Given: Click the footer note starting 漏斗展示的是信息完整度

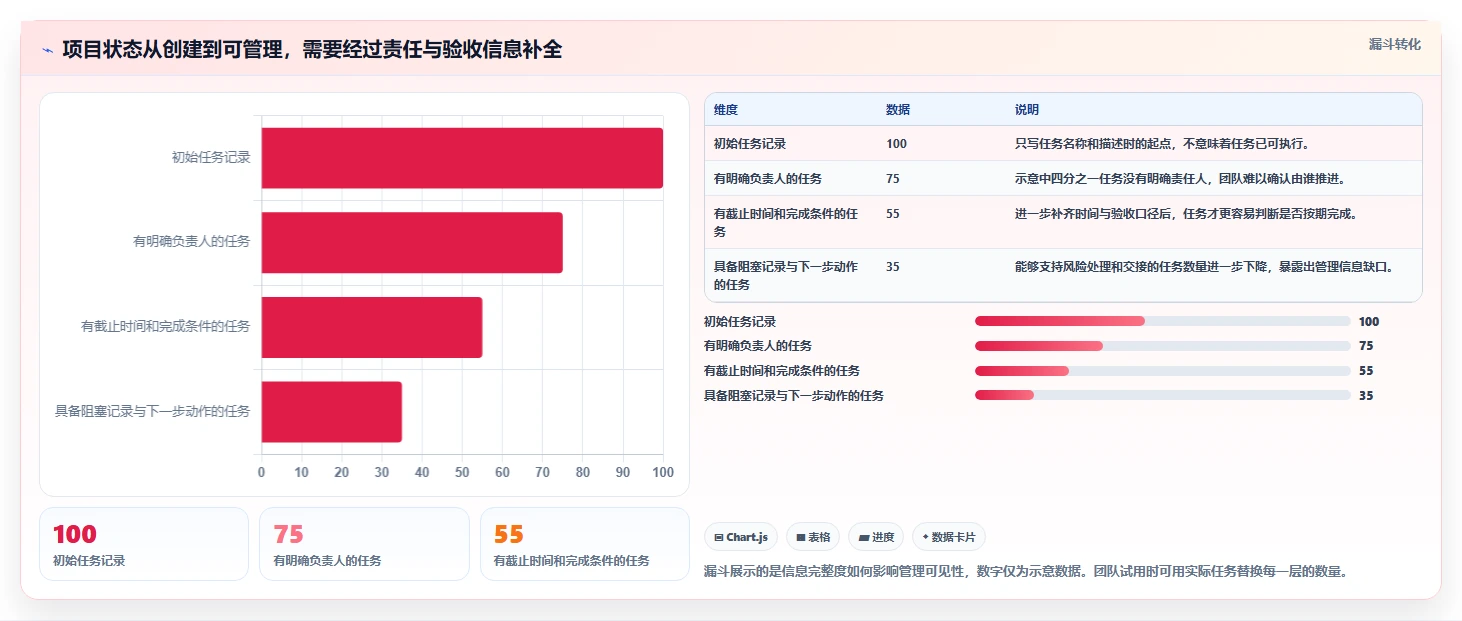Looking at the screenshot, I should [1027, 572].
